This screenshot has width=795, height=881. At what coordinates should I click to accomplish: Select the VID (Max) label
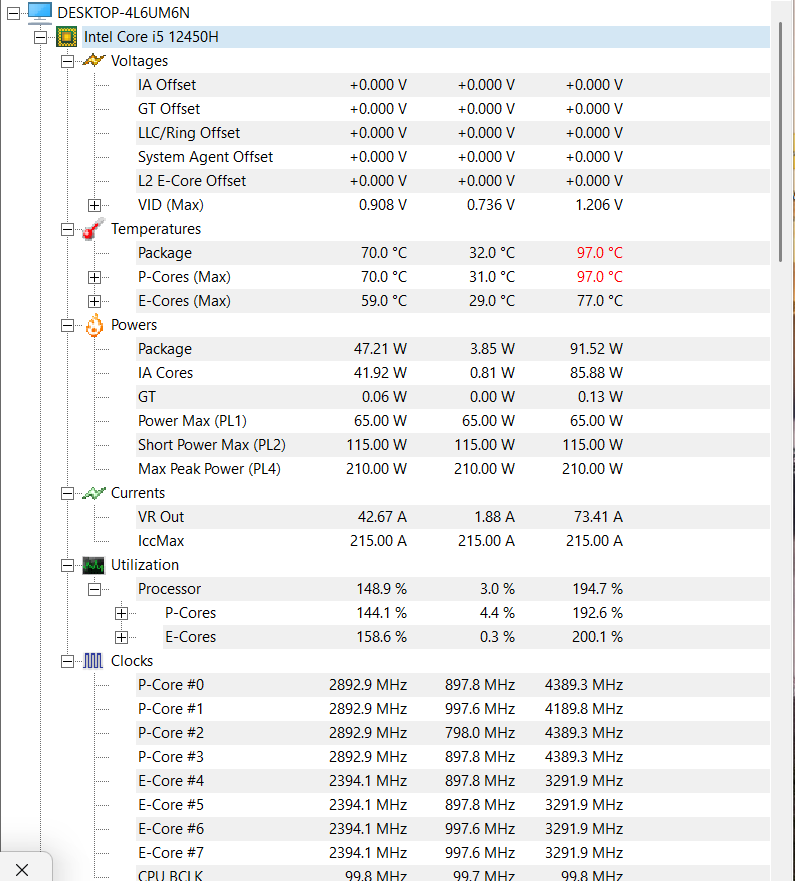(x=171, y=205)
